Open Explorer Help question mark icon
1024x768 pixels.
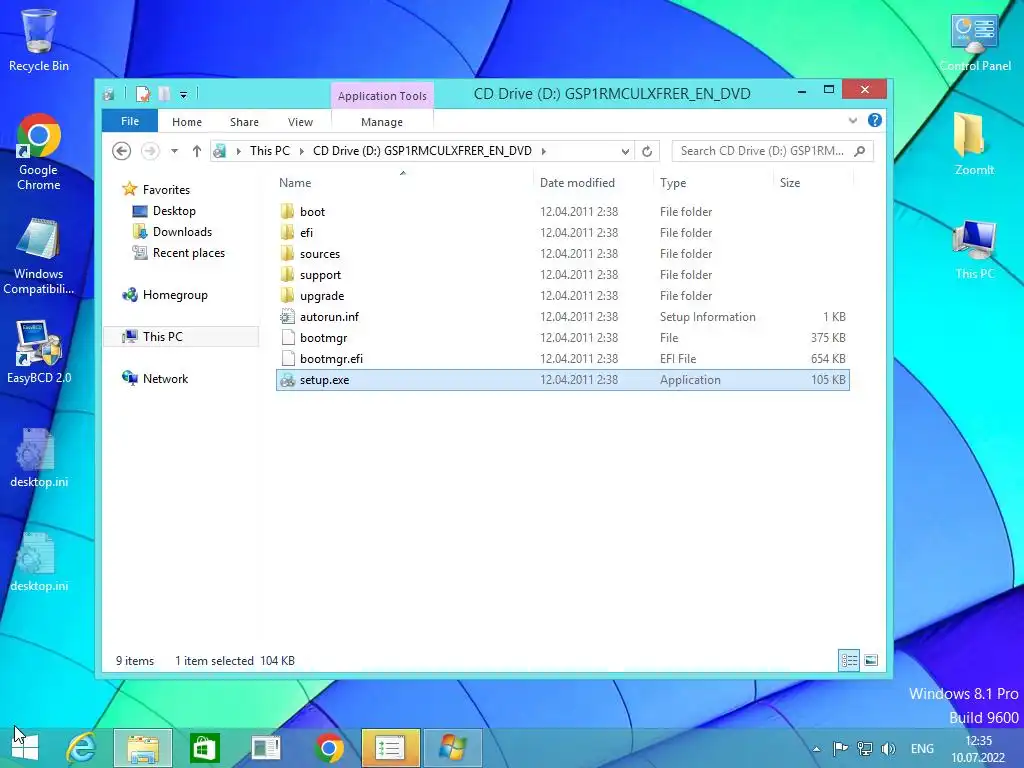[x=874, y=120]
